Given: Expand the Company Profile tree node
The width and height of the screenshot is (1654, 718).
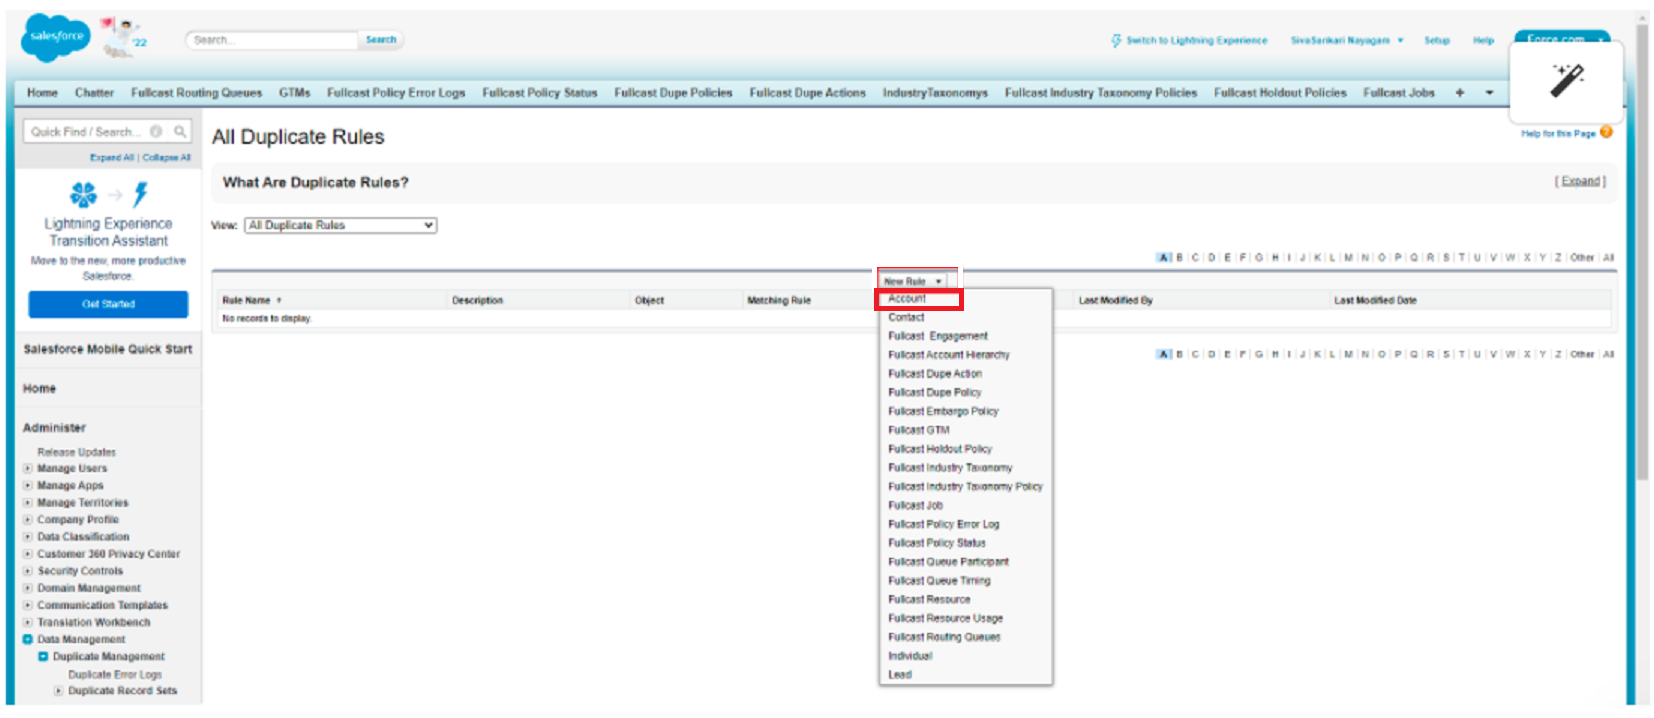Looking at the screenshot, I should pos(28,519).
